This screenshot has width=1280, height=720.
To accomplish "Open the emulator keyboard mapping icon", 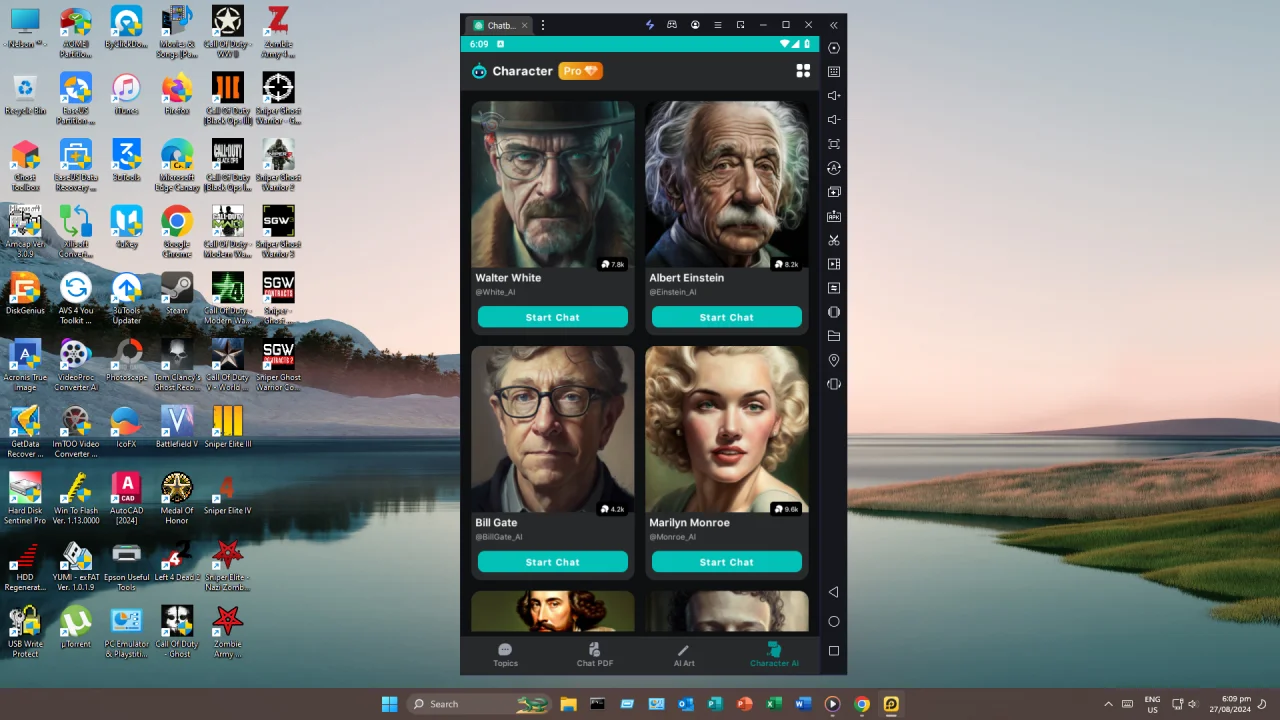I will pyautogui.click(x=834, y=72).
